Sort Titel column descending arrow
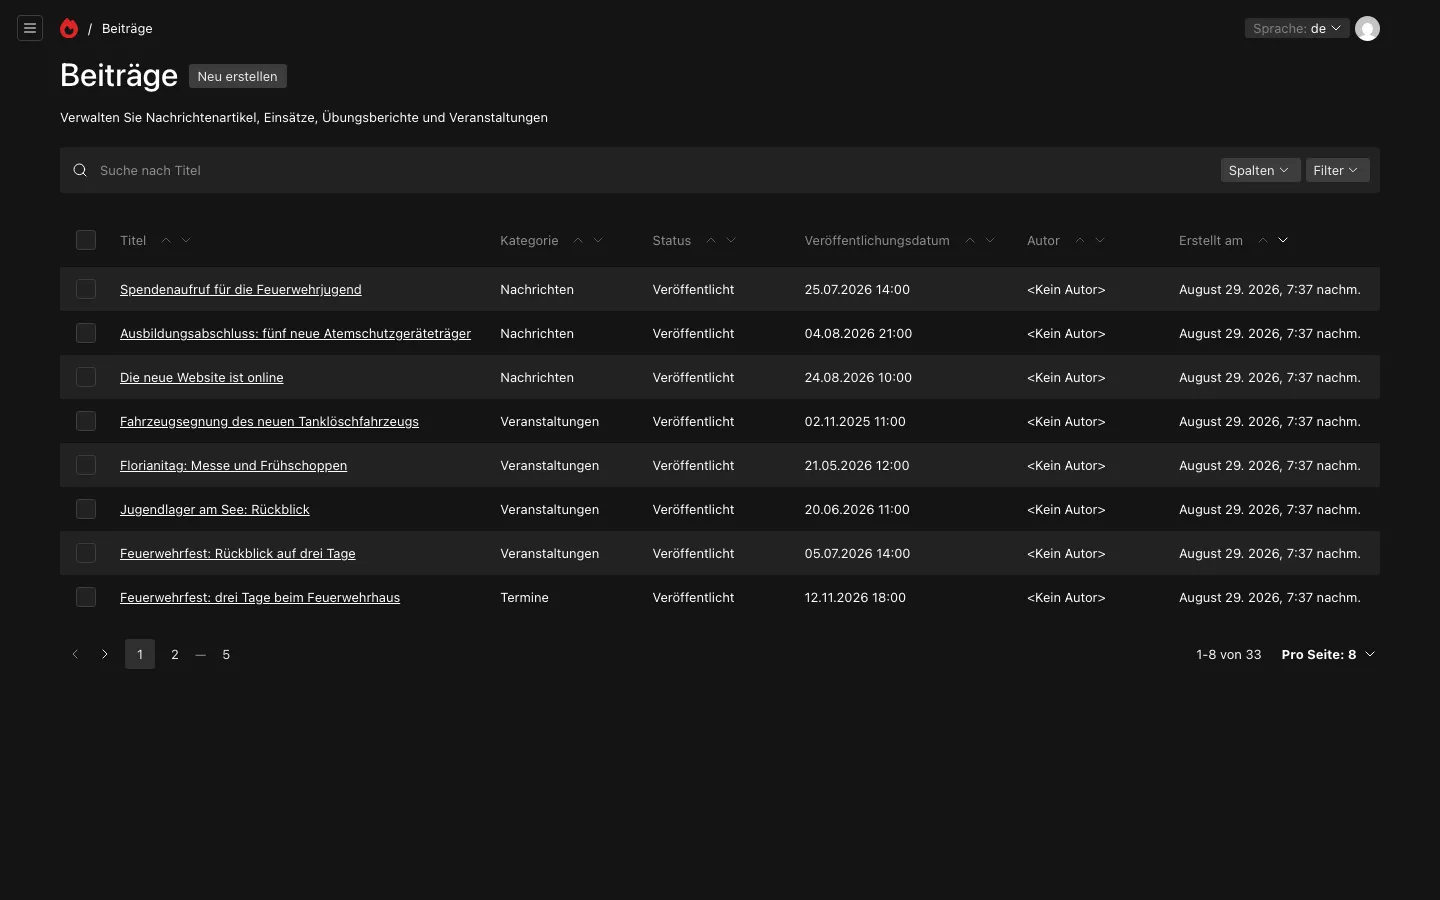 [186, 240]
